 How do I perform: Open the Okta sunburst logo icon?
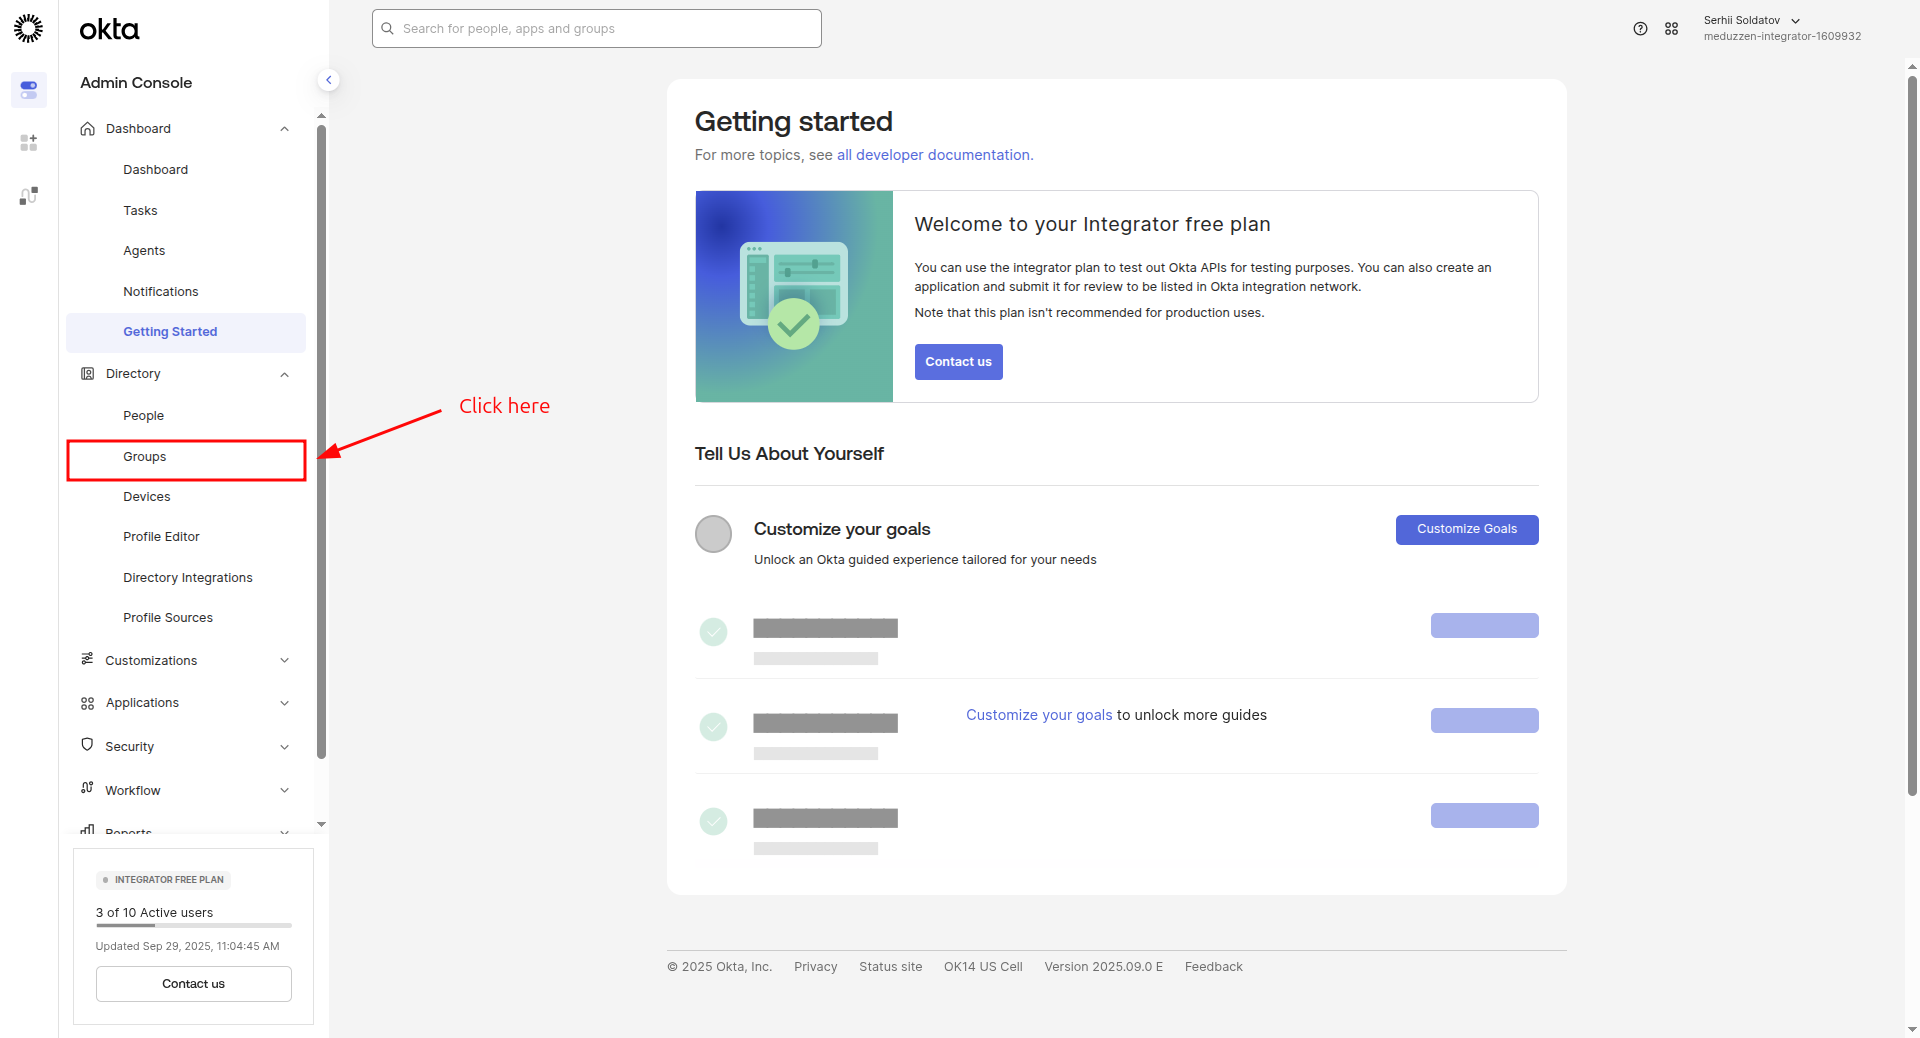coord(28,28)
